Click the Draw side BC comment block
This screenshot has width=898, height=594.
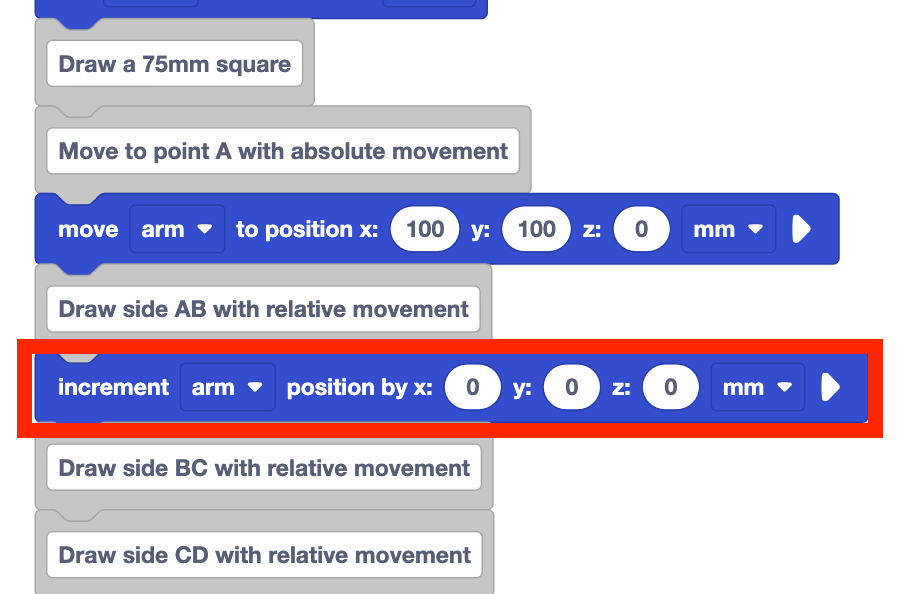[263, 468]
